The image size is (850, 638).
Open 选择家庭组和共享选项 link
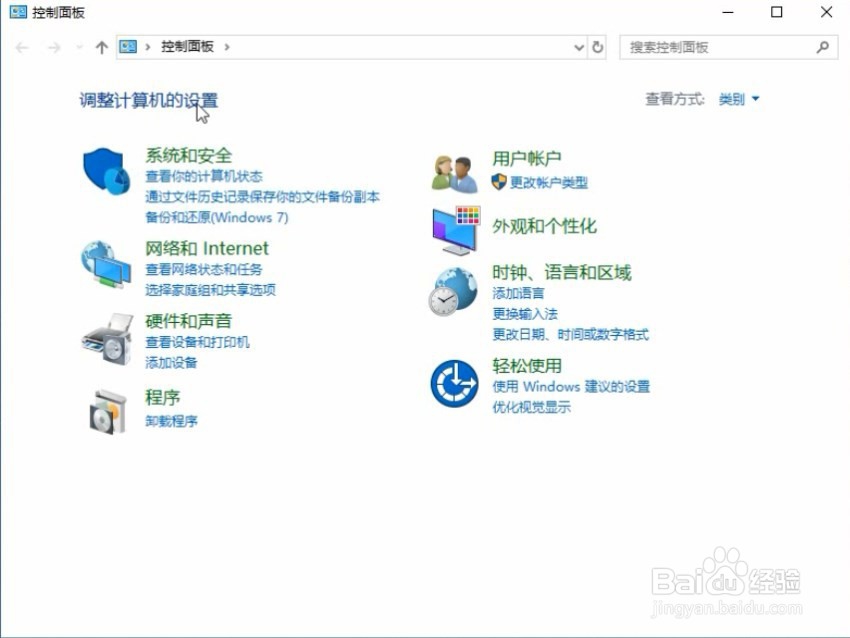tap(210, 290)
